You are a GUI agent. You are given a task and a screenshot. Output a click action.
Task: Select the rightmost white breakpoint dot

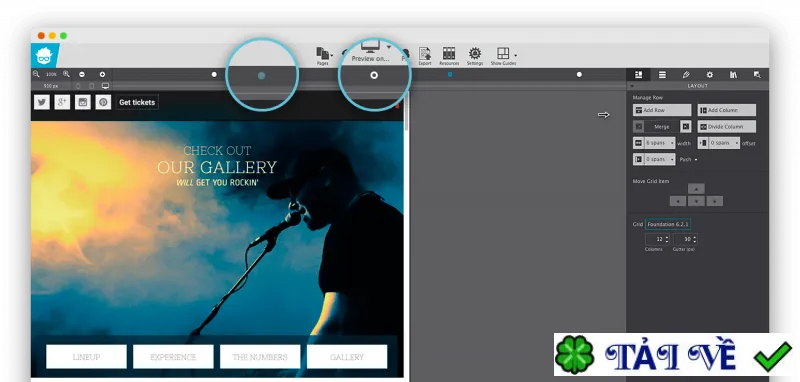coord(579,74)
